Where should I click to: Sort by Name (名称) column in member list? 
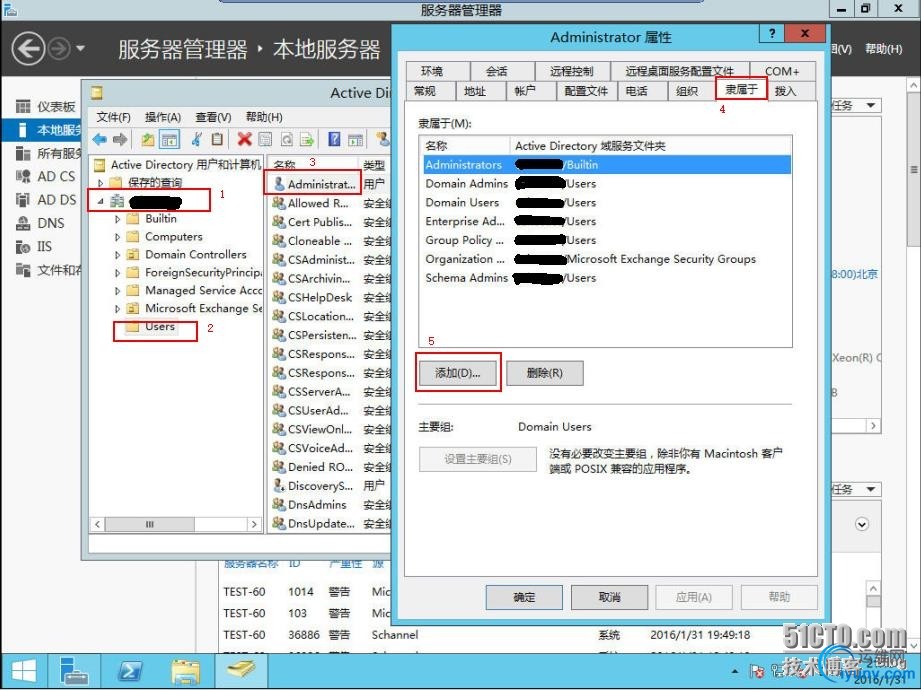(x=465, y=146)
